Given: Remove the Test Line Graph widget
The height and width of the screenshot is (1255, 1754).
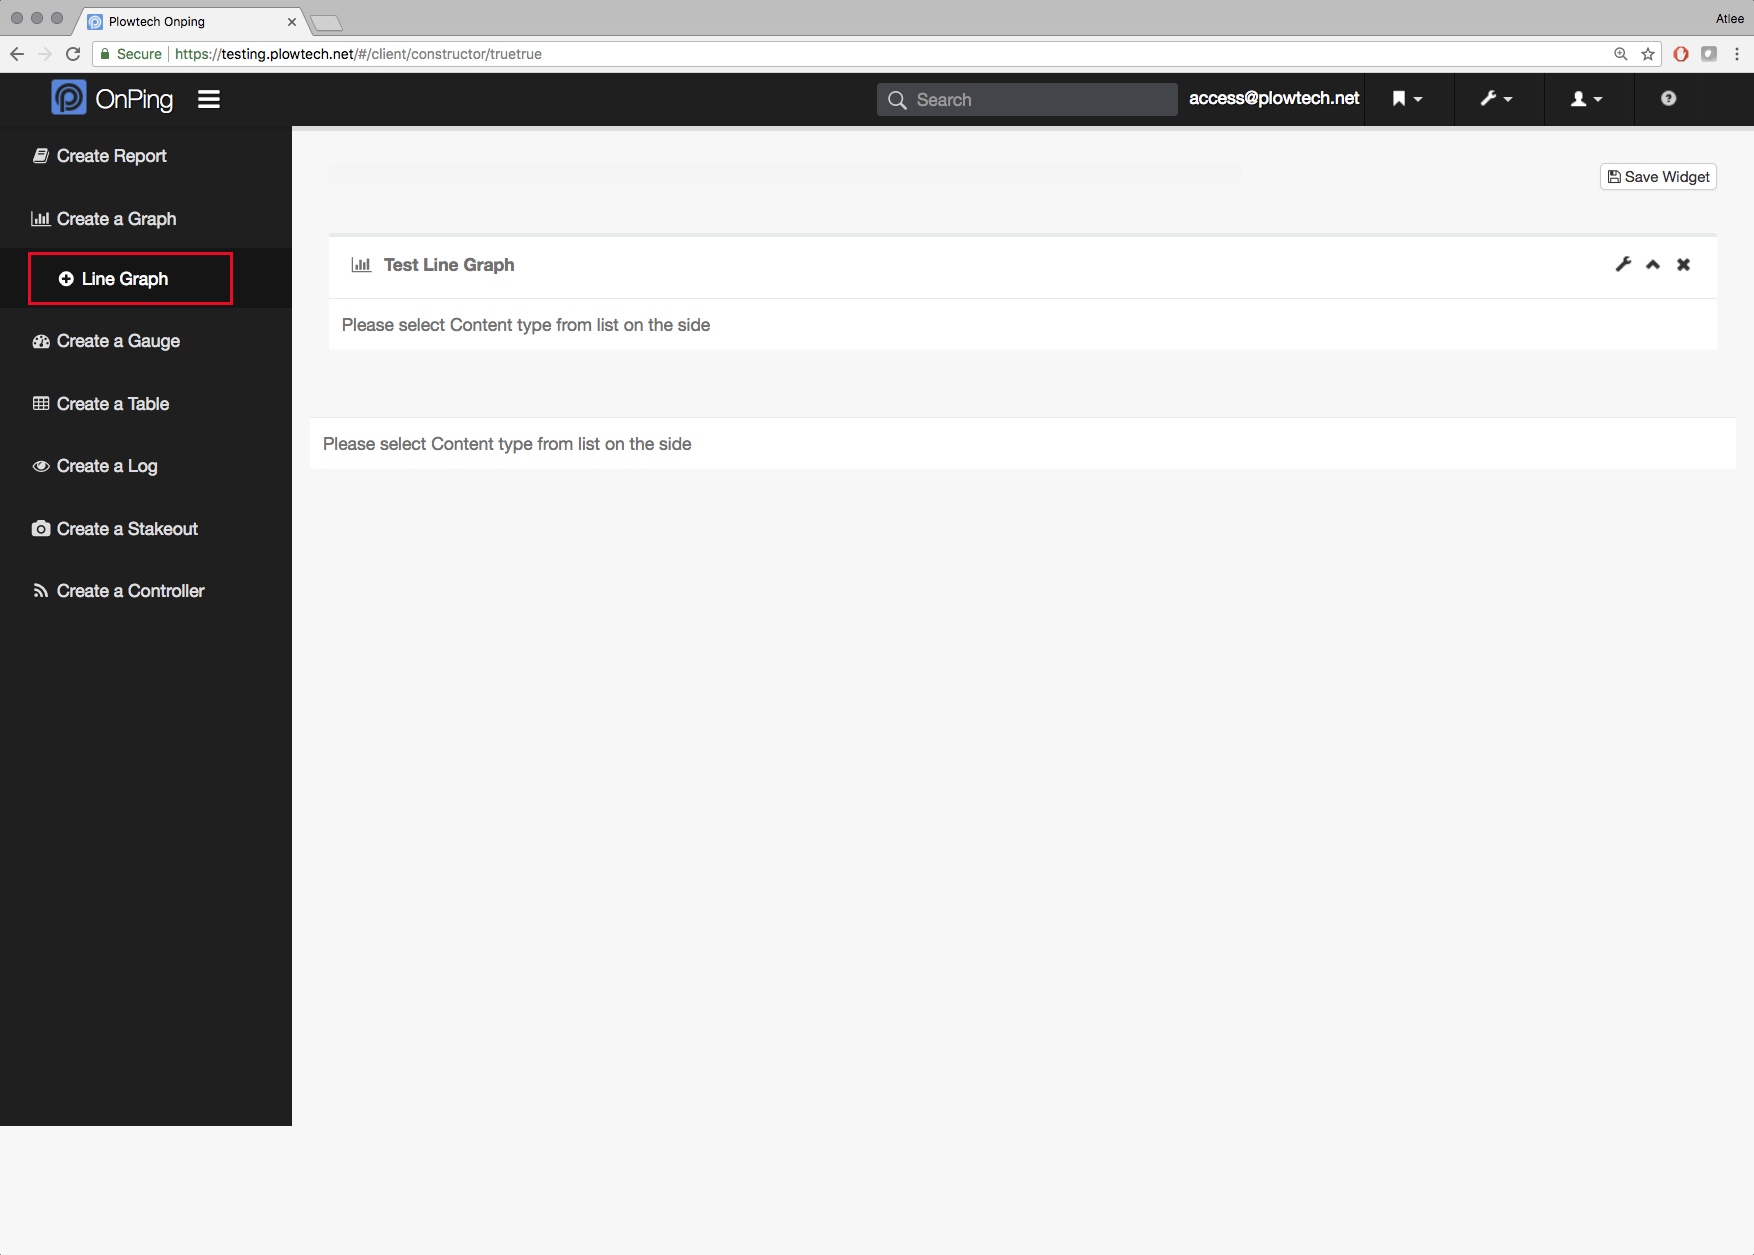Looking at the screenshot, I should pyautogui.click(x=1684, y=265).
